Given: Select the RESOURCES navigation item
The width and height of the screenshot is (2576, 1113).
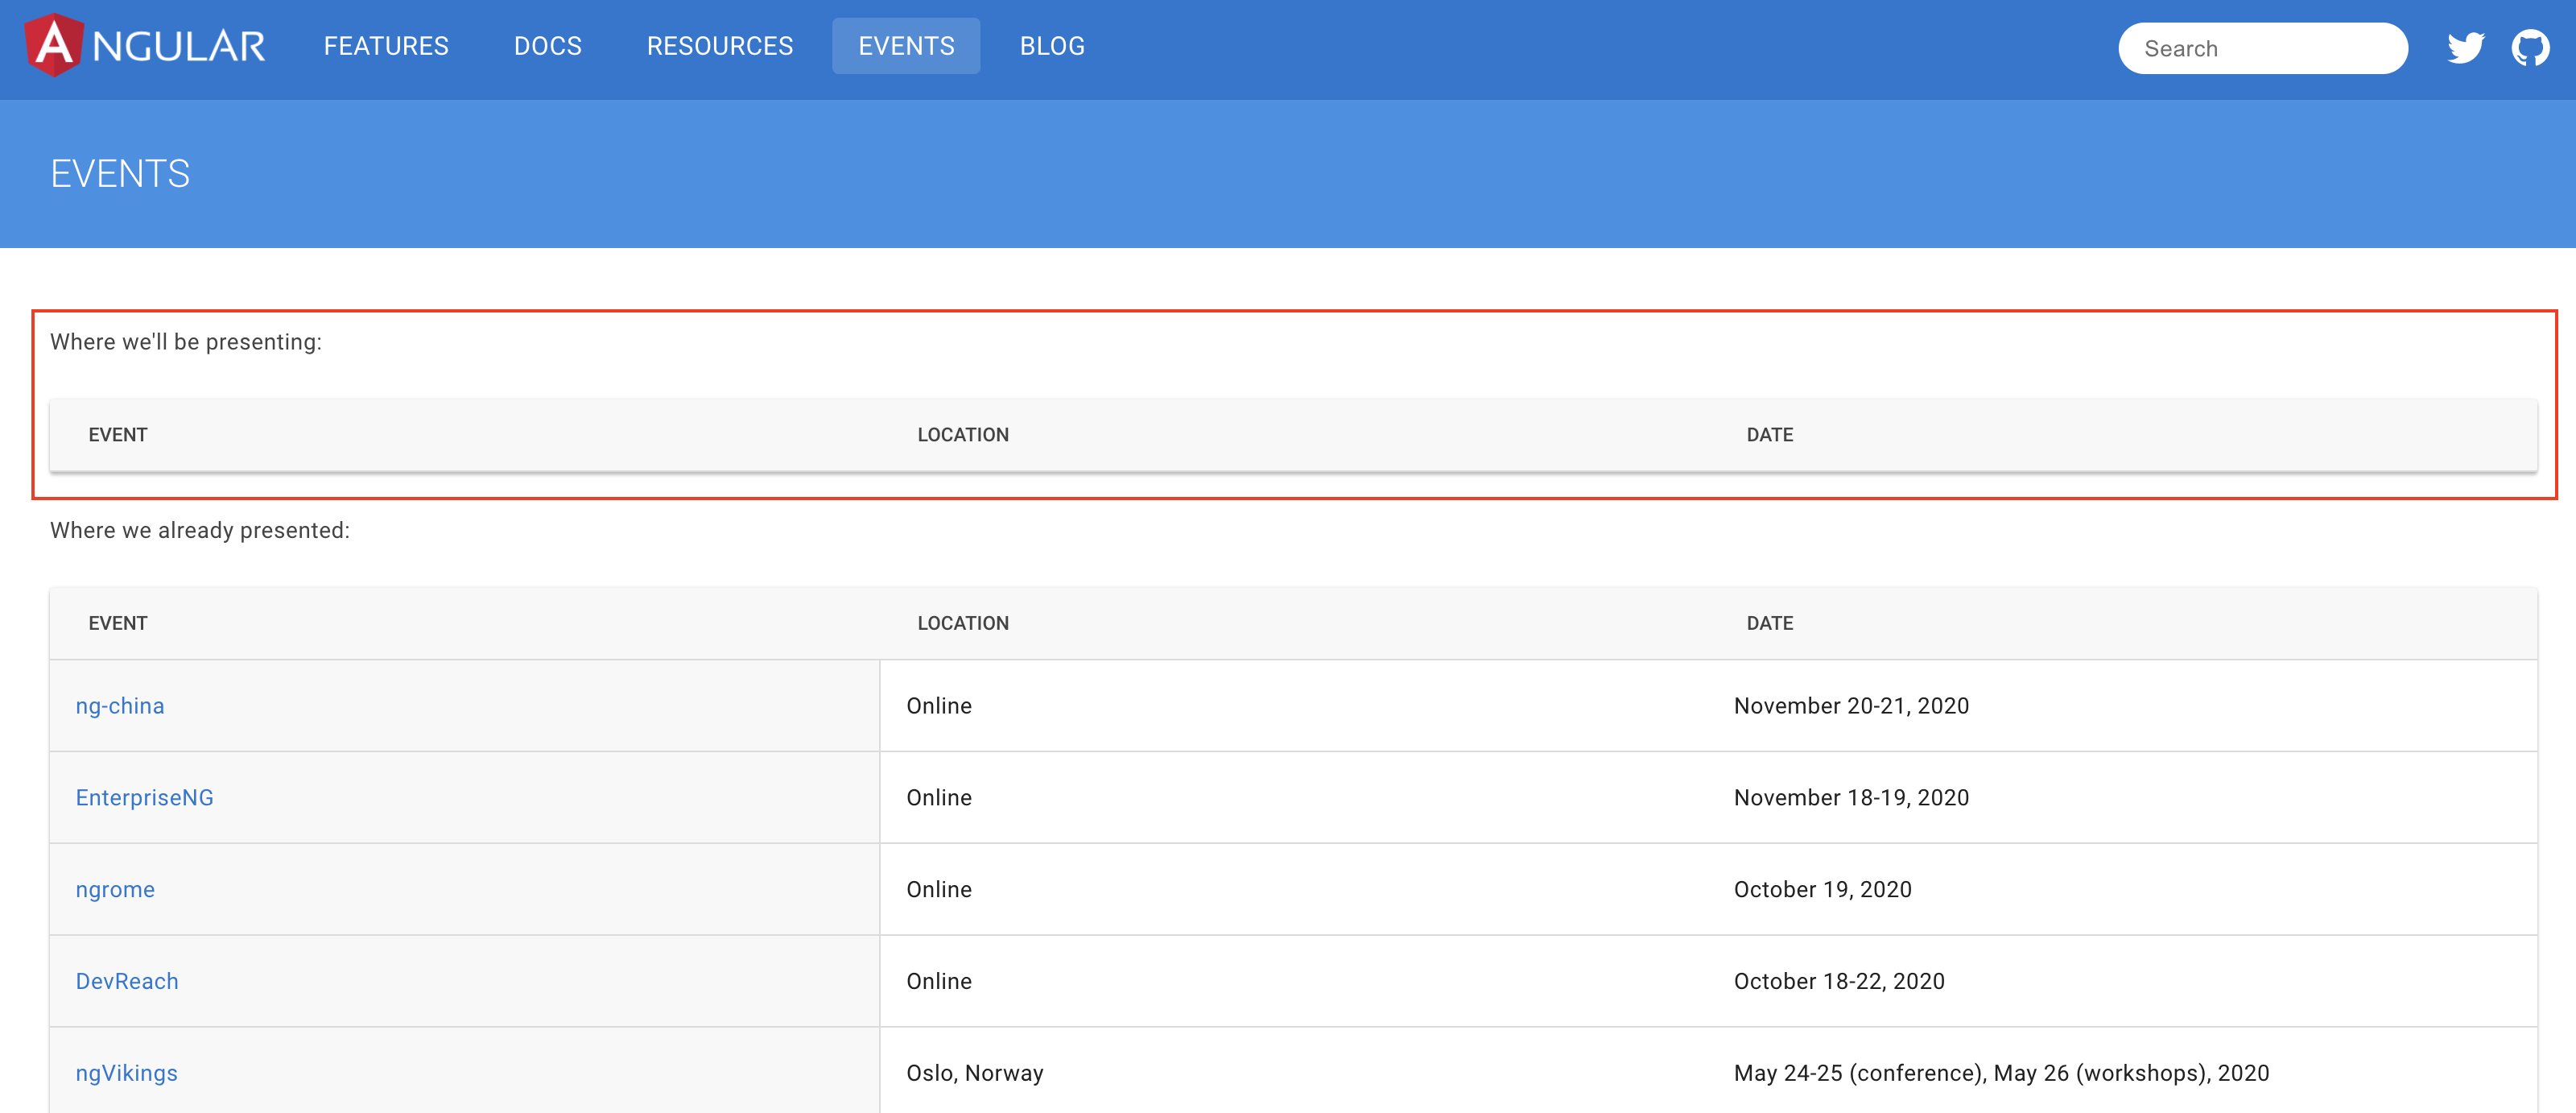Looking at the screenshot, I should 720,46.
